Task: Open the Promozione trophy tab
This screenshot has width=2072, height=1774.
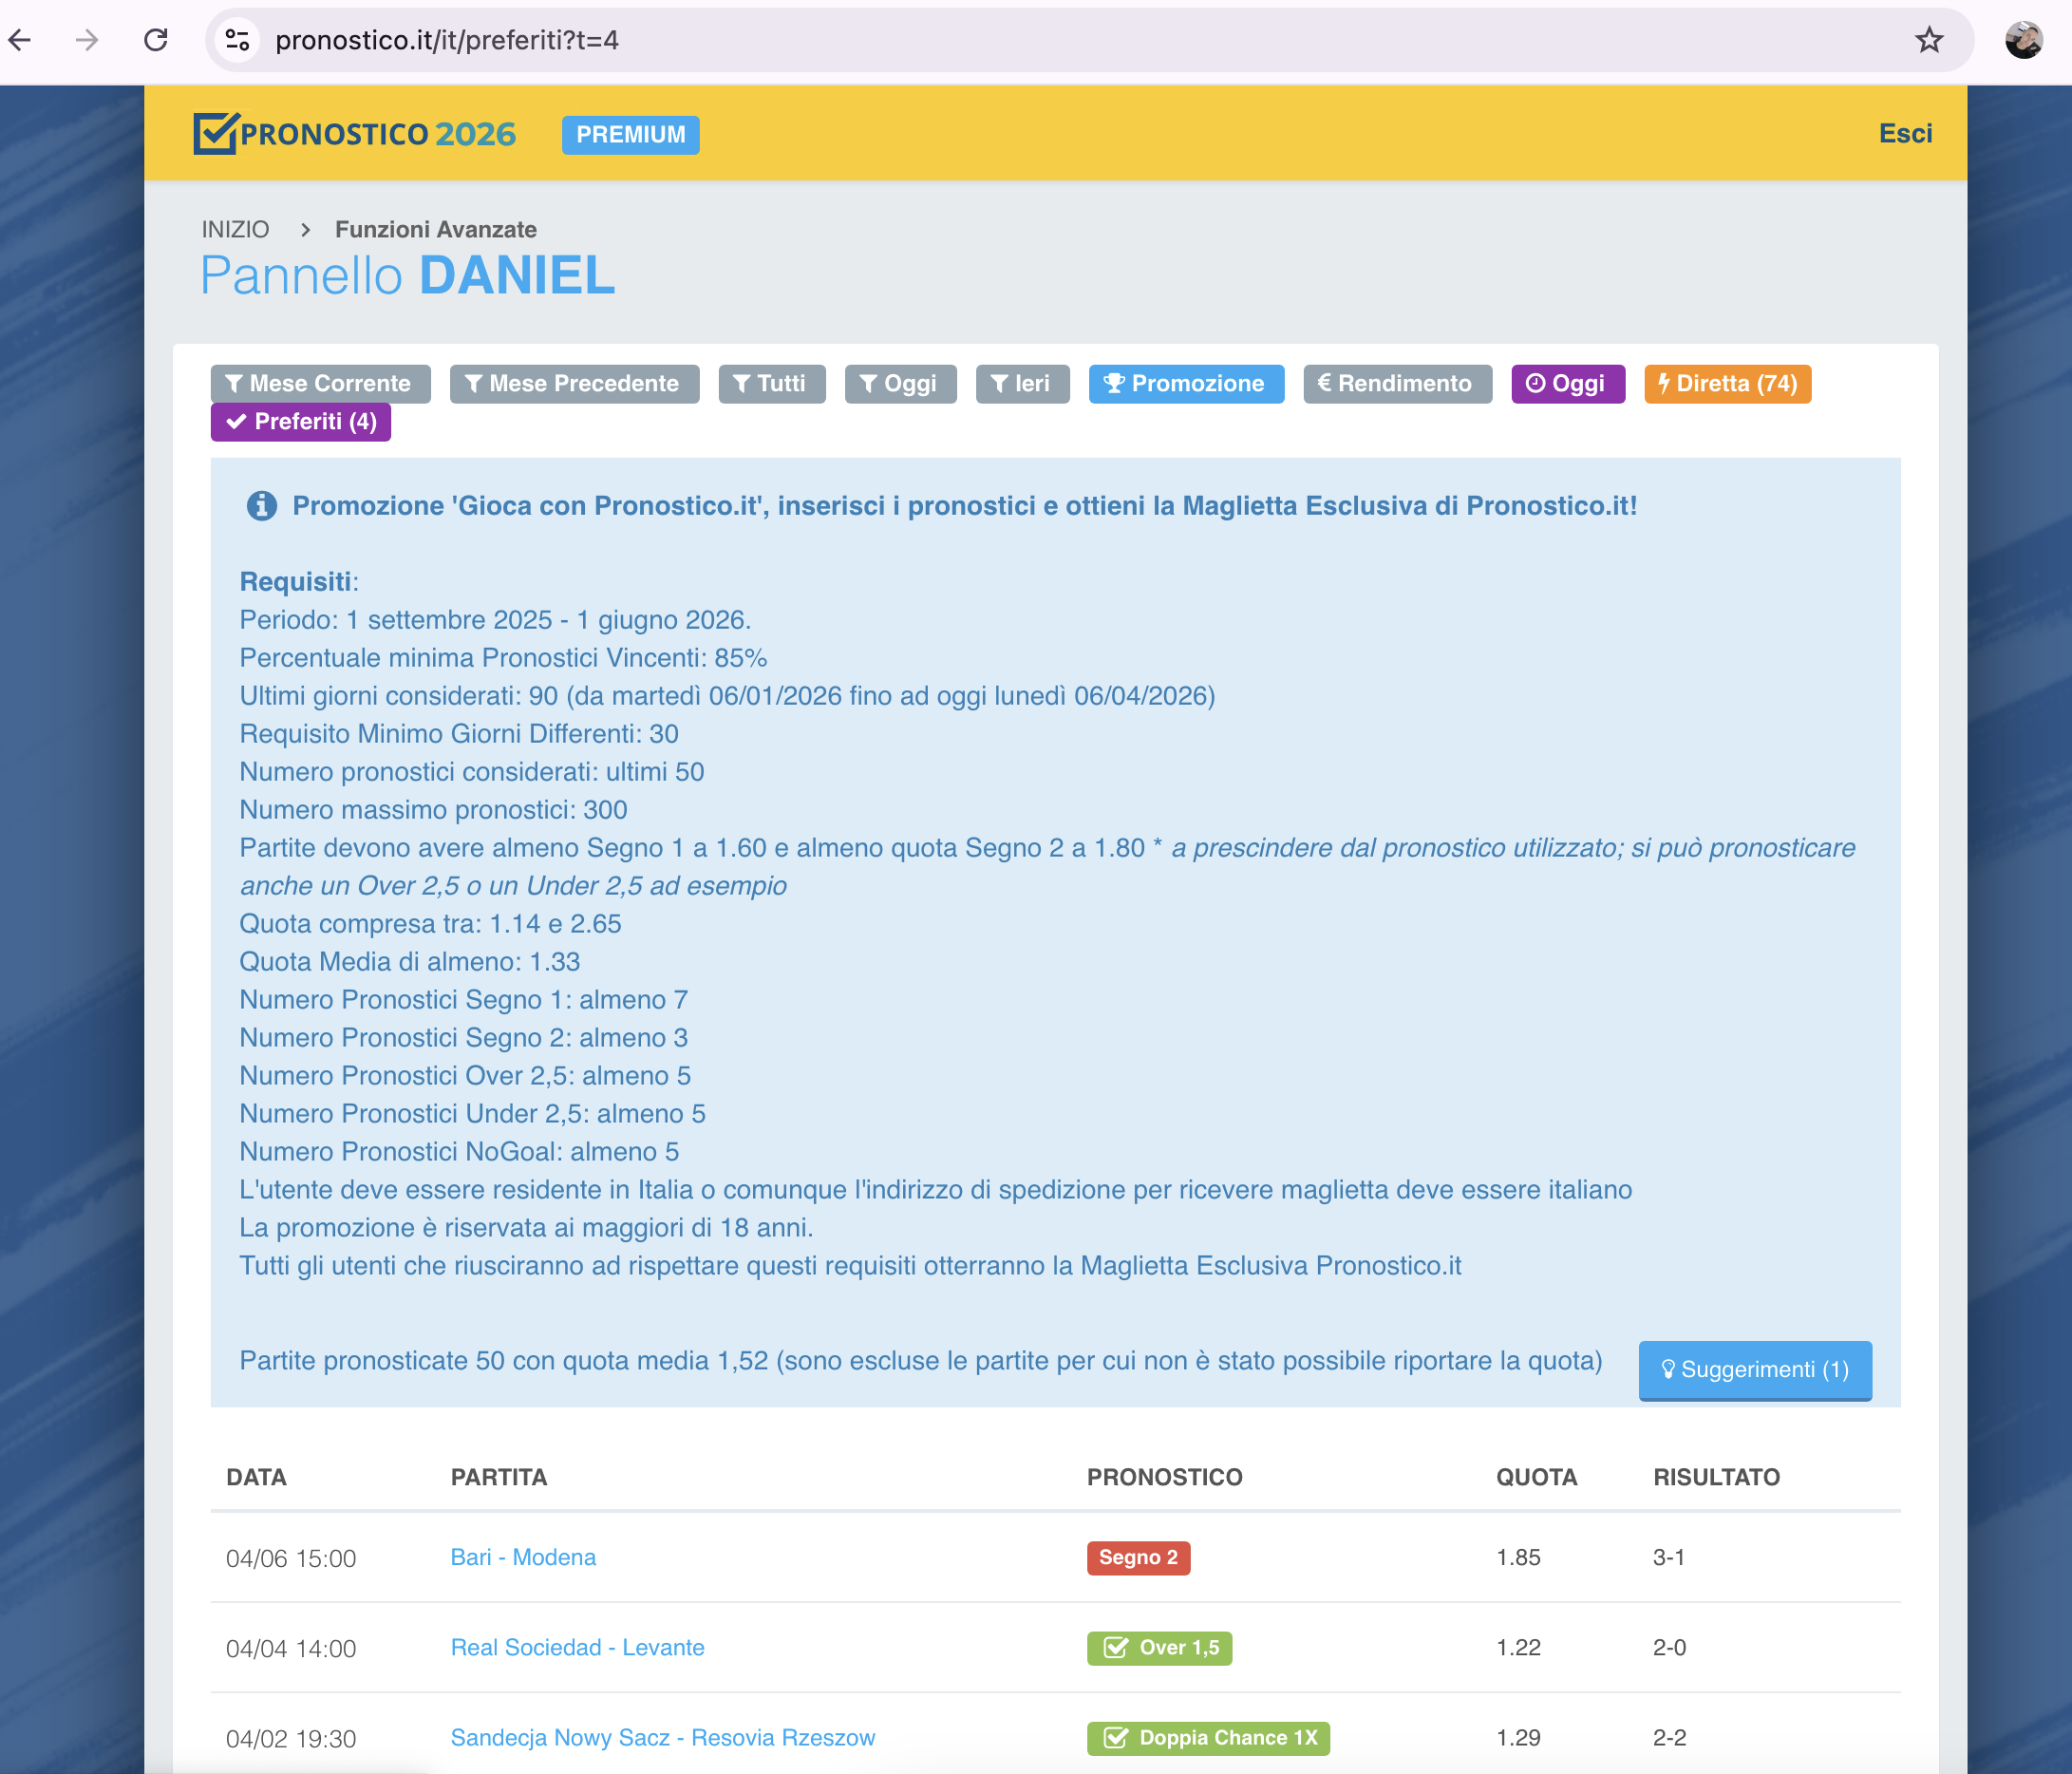Action: coord(1185,384)
